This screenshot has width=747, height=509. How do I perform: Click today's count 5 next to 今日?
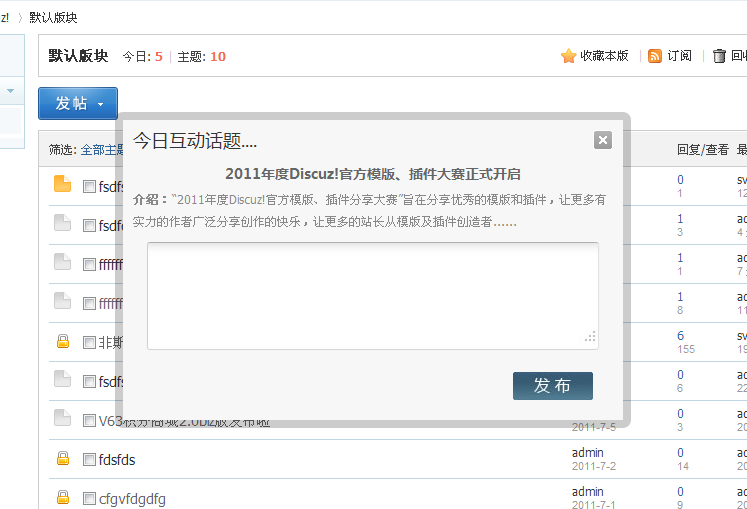coord(159,57)
